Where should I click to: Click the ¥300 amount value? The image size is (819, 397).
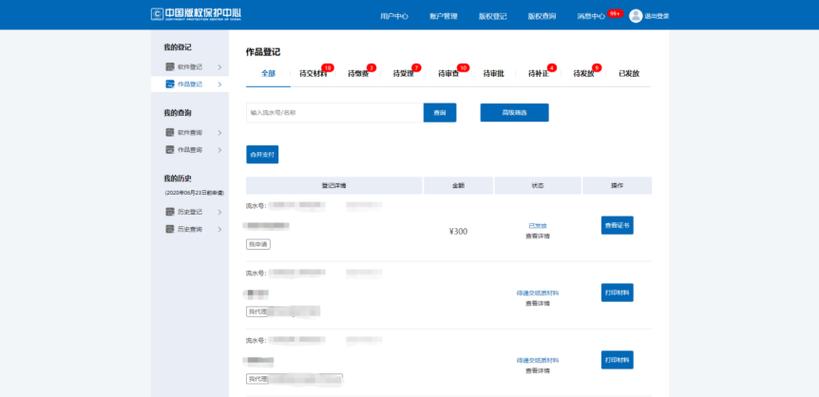[x=458, y=231]
